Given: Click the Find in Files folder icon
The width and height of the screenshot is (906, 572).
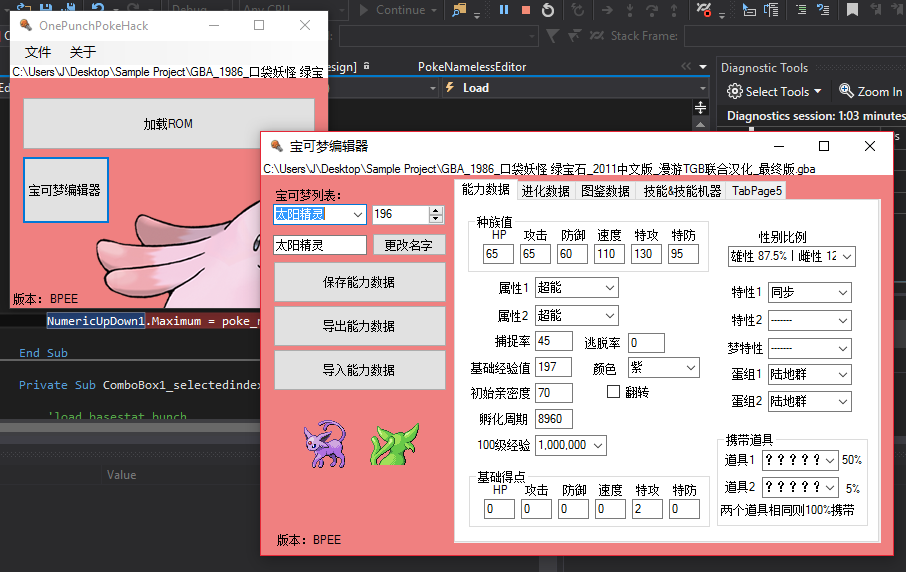Looking at the screenshot, I should tap(459, 9).
